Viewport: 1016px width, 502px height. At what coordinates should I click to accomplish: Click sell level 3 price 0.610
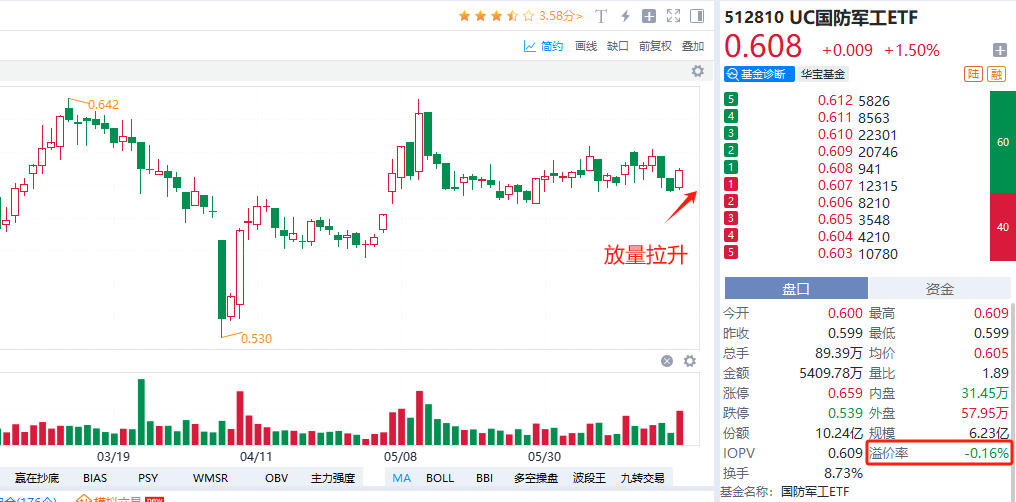pyautogui.click(x=835, y=135)
